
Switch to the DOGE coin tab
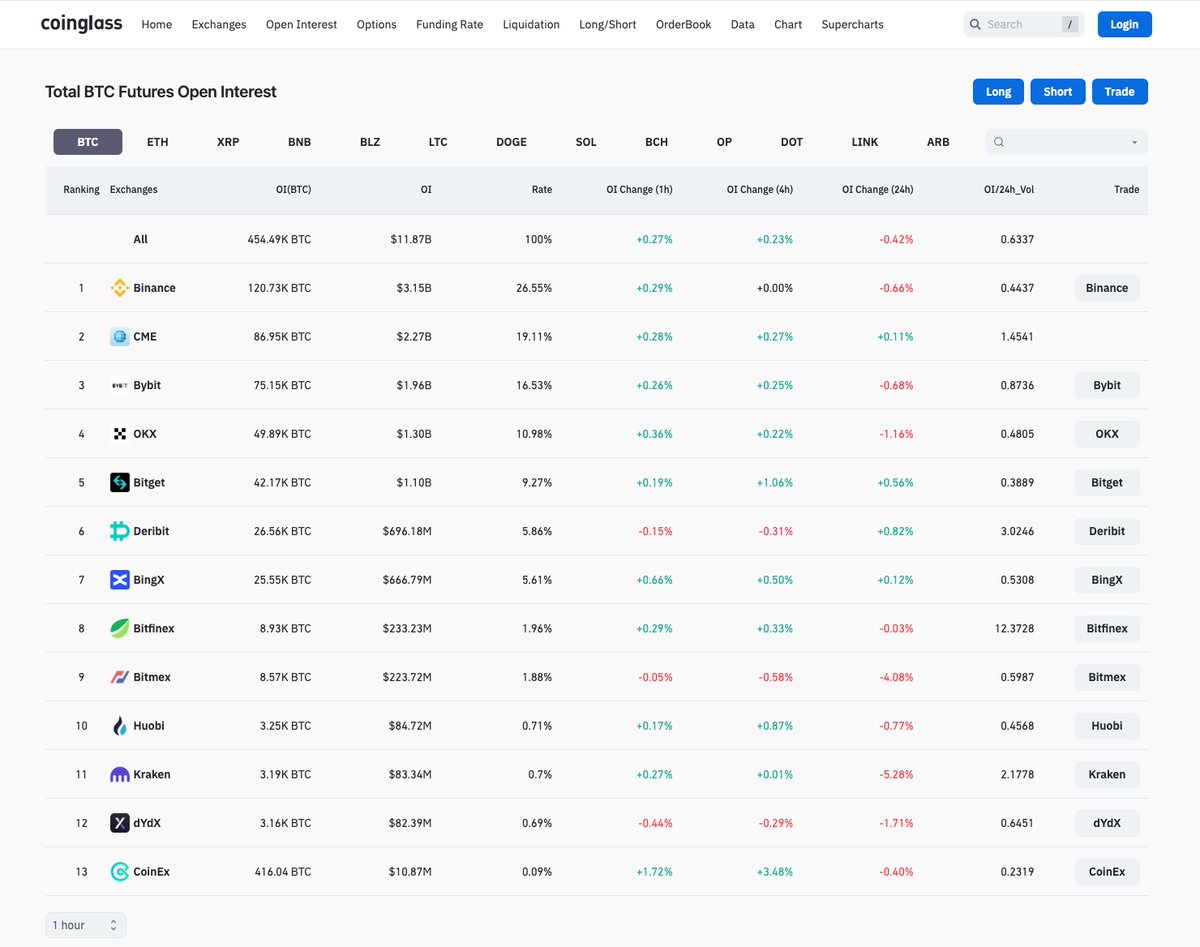tap(511, 142)
